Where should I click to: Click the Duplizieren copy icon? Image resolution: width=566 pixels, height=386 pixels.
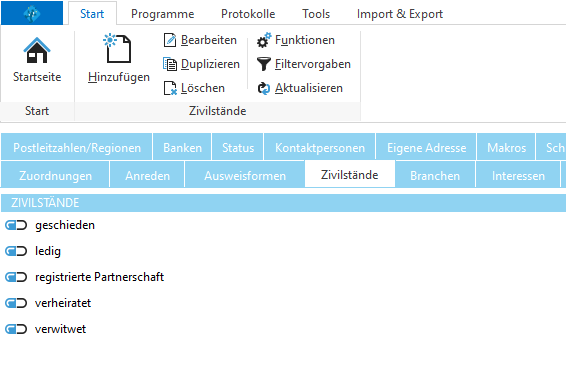[170, 64]
